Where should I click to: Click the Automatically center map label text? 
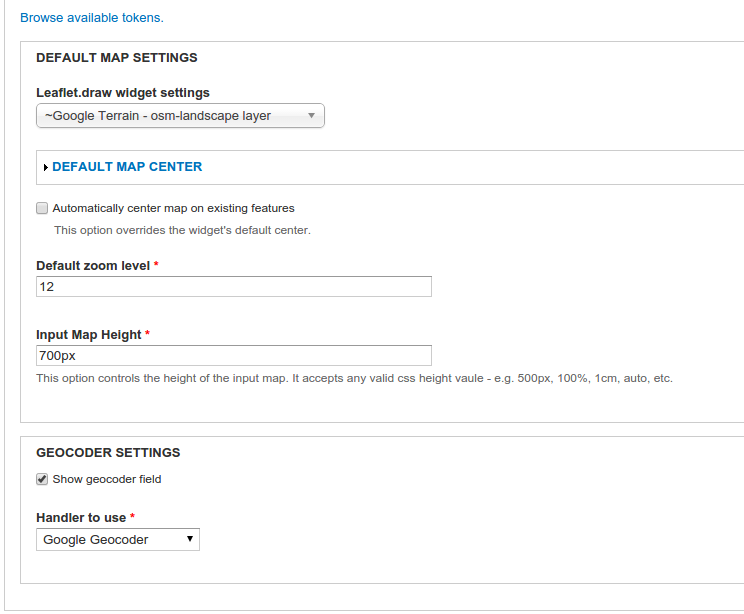(173, 208)
